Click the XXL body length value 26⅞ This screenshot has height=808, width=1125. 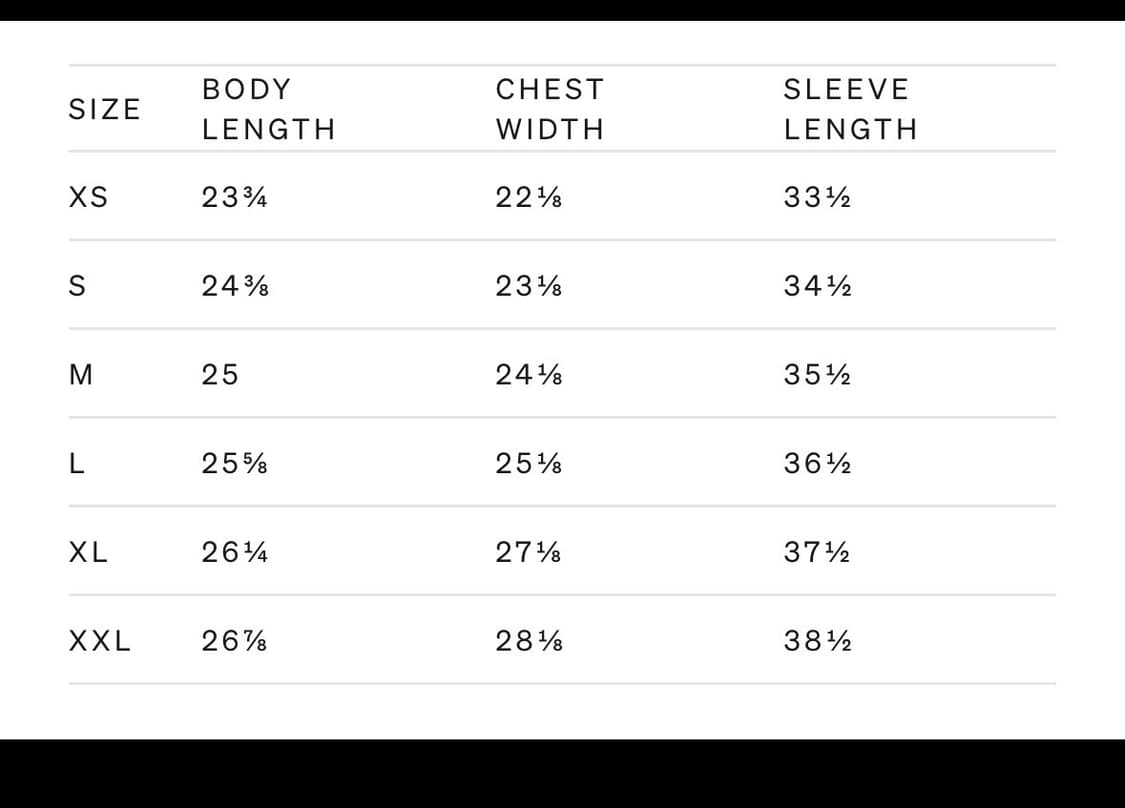coord(234,641)
